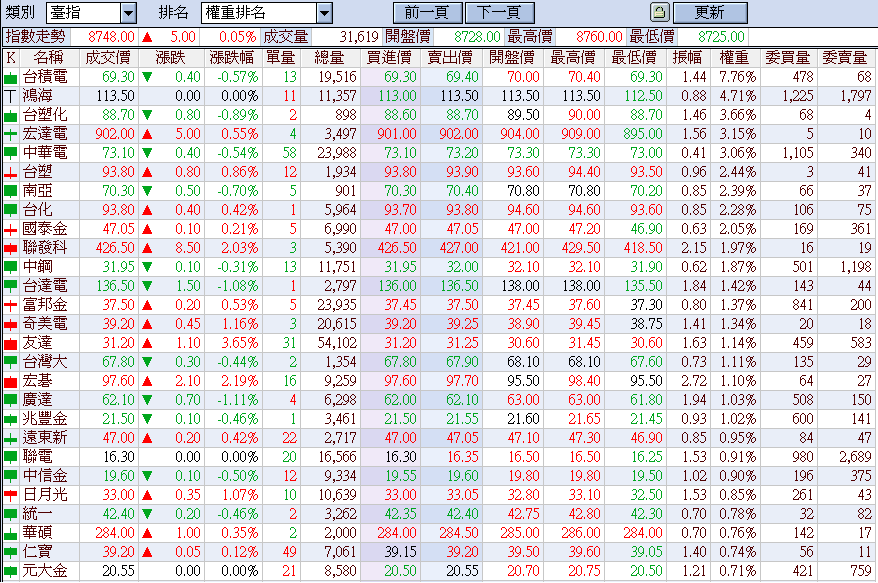Sort by the 成交價 column header

pyautogui.click(x=108, y=58)
